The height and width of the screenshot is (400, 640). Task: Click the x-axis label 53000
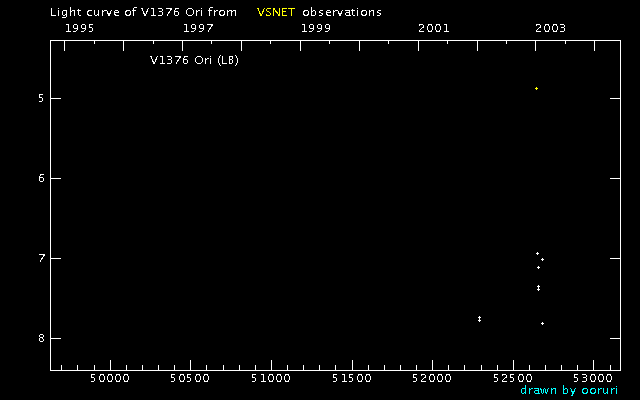tap(593, 378)
